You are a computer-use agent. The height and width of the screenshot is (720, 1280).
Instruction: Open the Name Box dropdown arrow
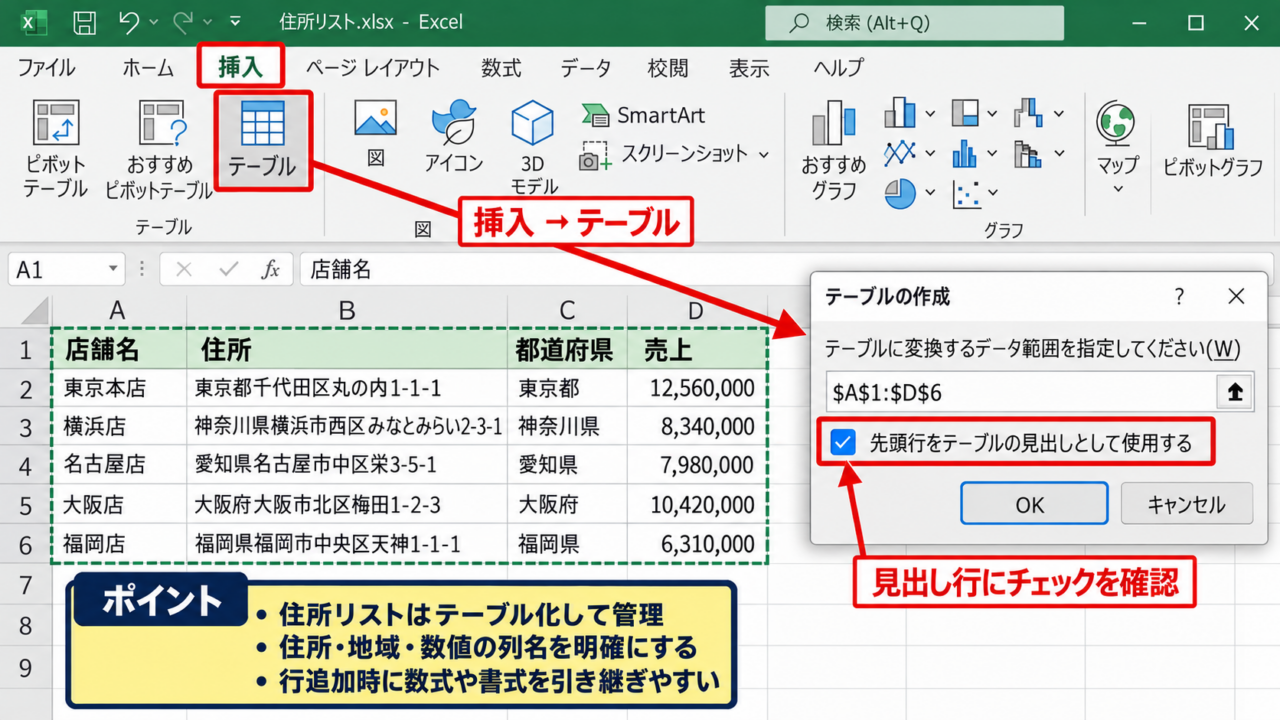point(113,269)
